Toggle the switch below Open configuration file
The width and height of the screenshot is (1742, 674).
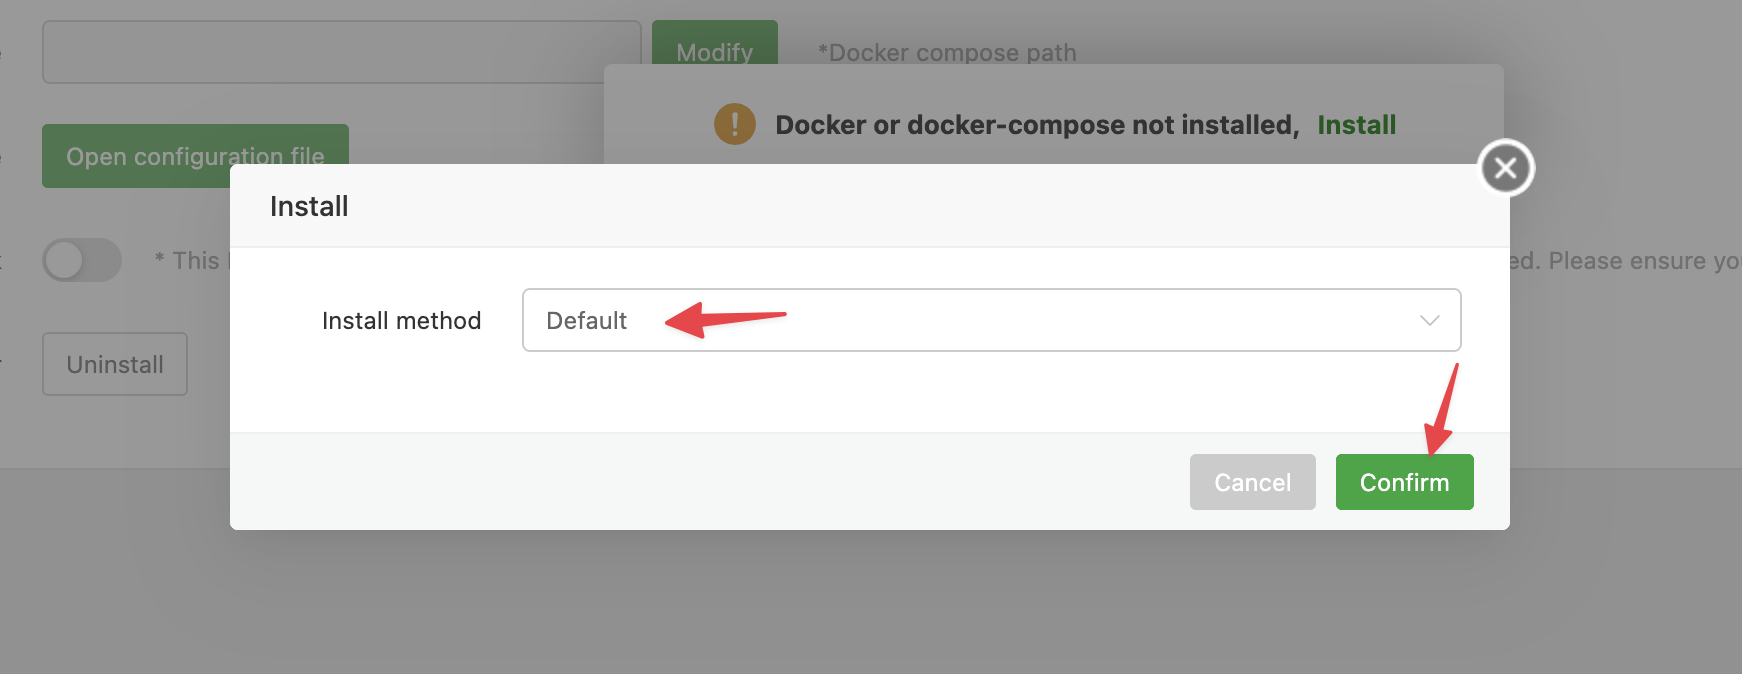(82, 261)
